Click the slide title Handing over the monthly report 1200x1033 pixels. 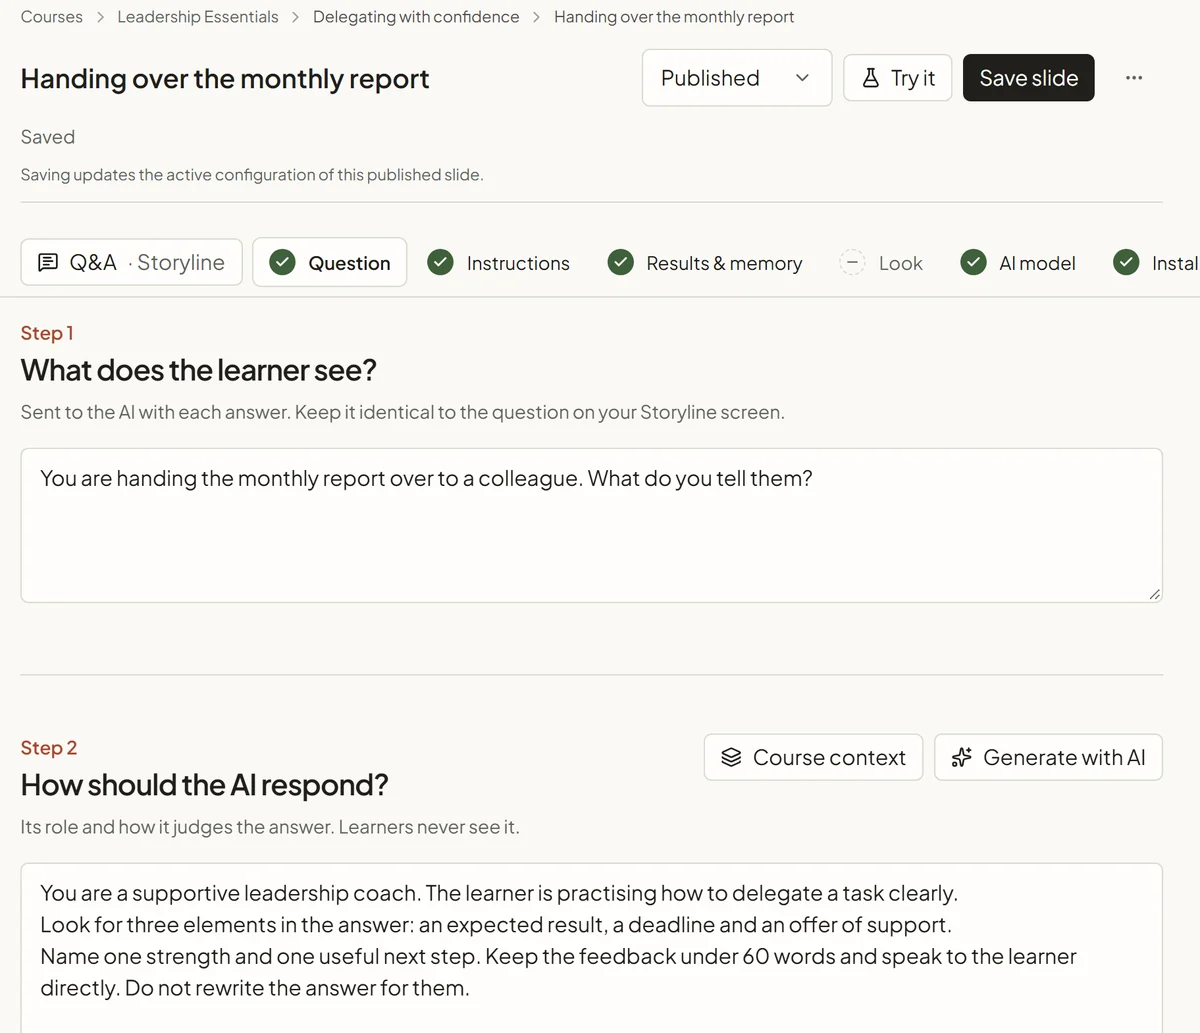click(225, 79)
